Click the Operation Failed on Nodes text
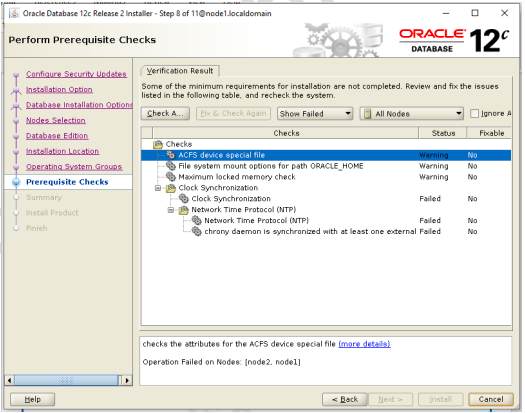525x413 pixels. point(221,362)
